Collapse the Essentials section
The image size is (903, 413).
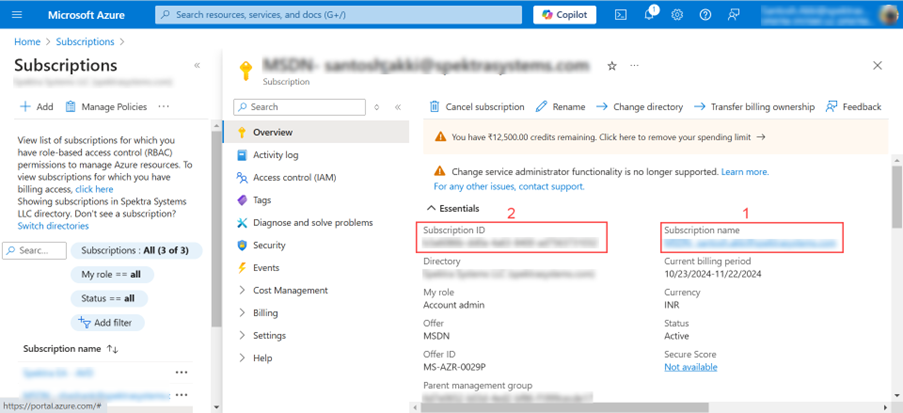pyautogui.click(x=453, y=209)
